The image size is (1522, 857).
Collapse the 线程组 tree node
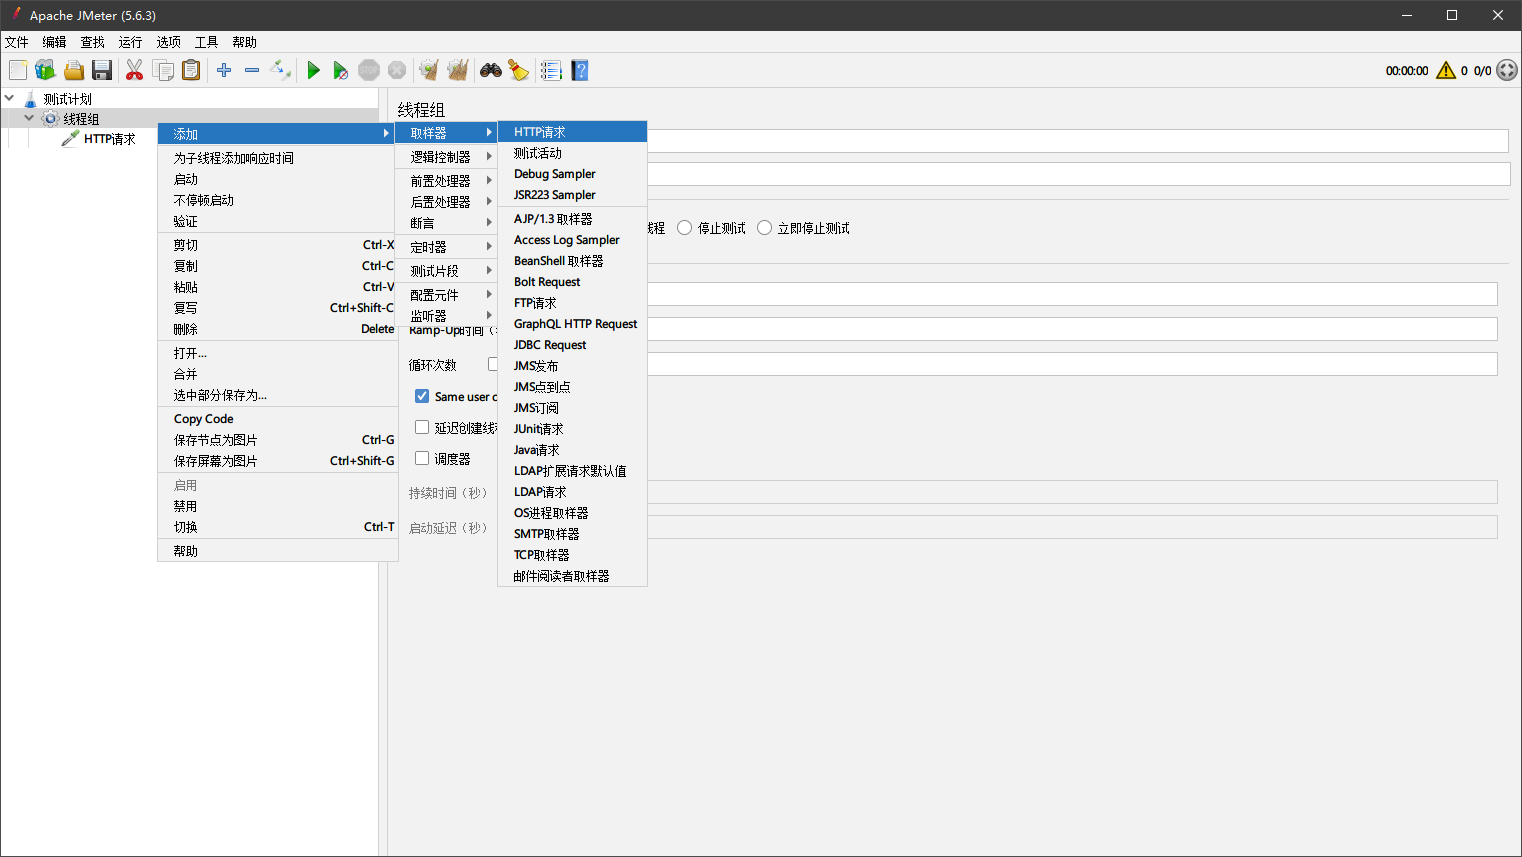[29, 118]
